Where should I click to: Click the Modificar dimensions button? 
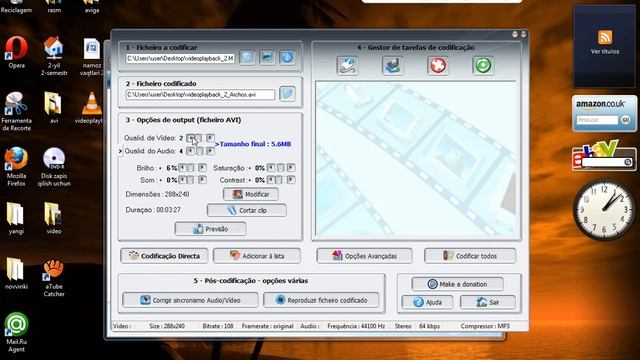pyautogui.click(x=251, y=194)
